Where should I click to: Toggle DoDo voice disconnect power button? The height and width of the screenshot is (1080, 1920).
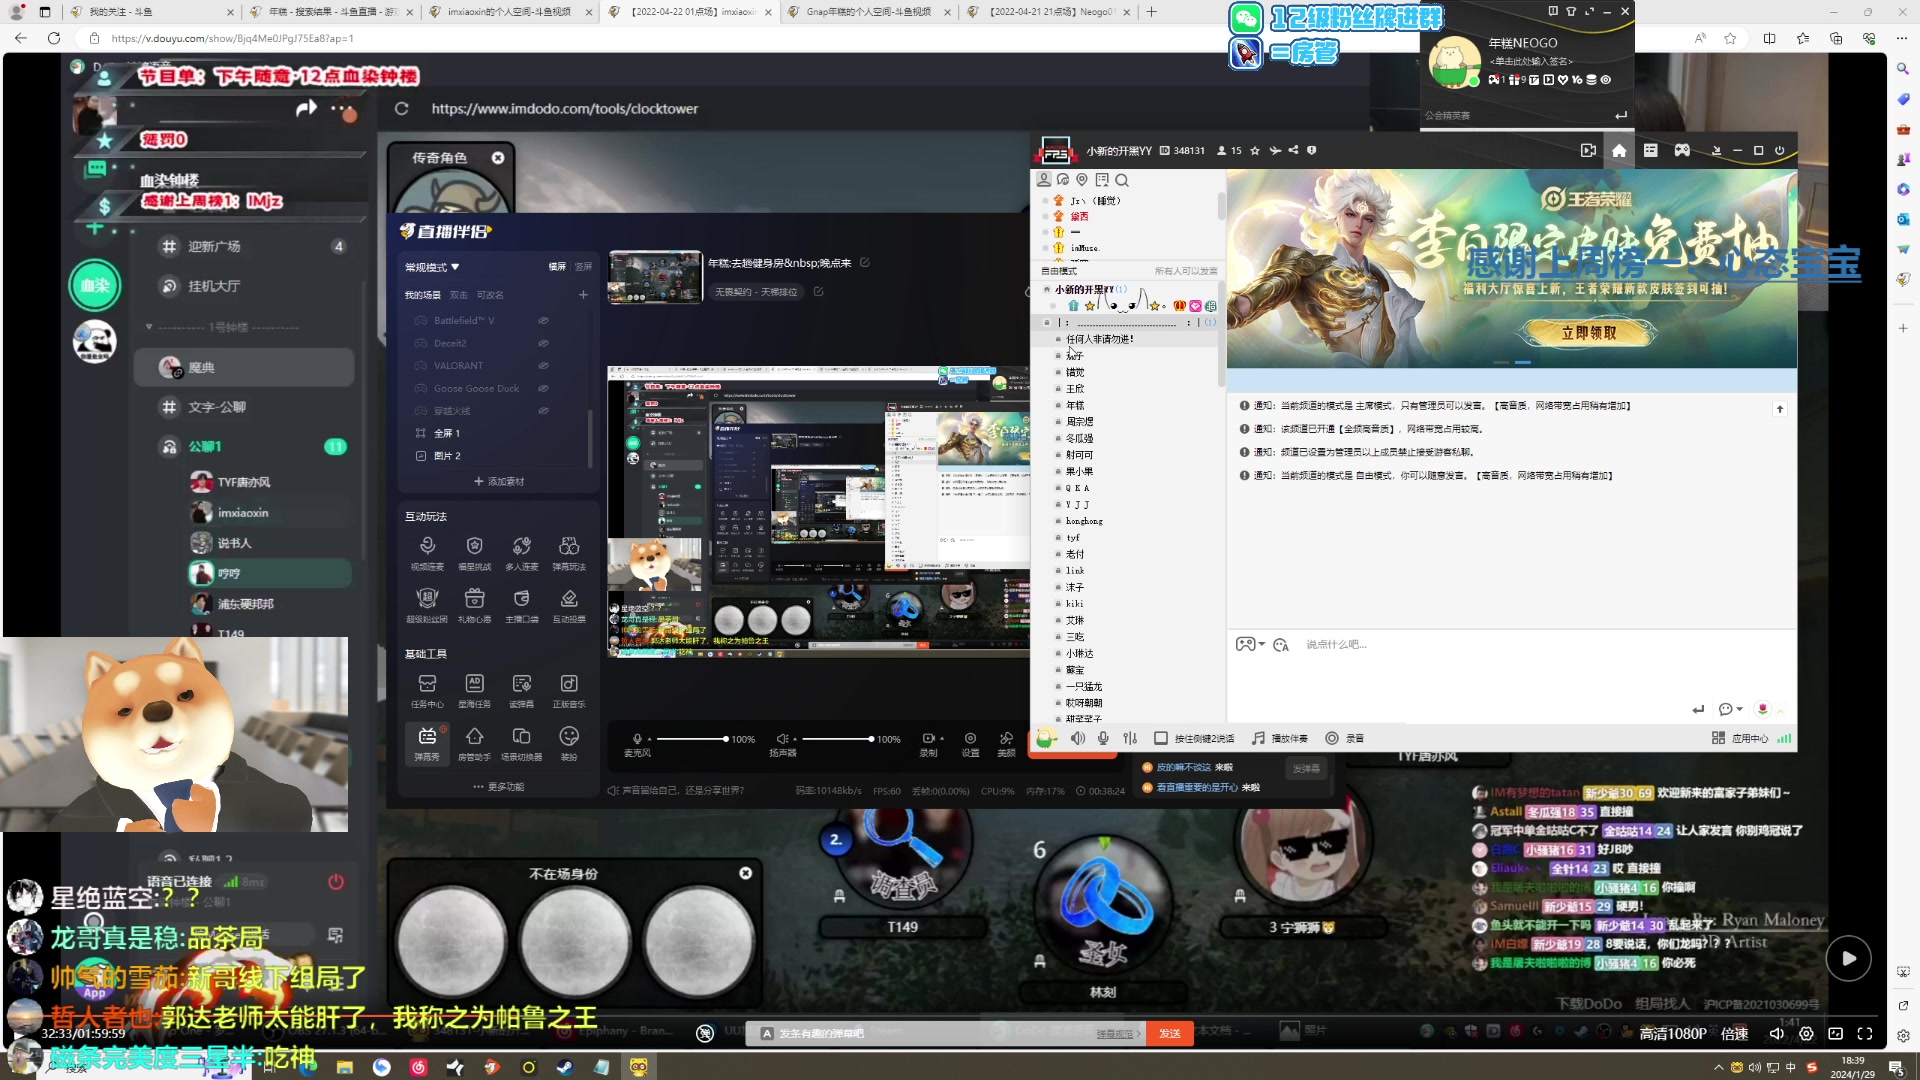pyautogui.click(x=336, y=882)
